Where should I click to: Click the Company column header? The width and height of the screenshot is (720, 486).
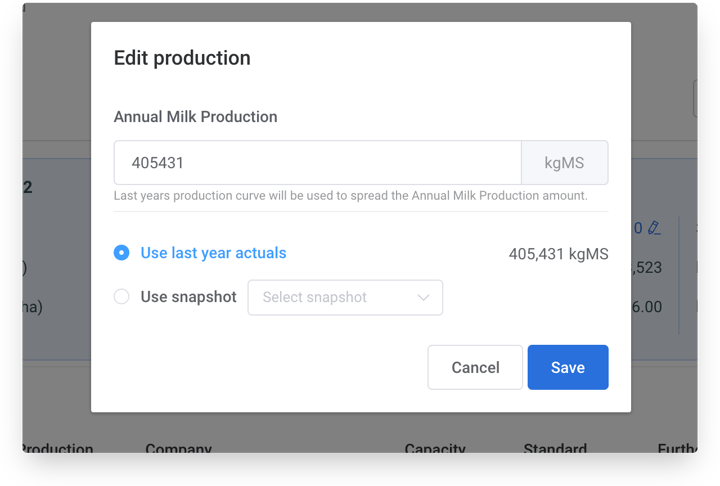179,448
